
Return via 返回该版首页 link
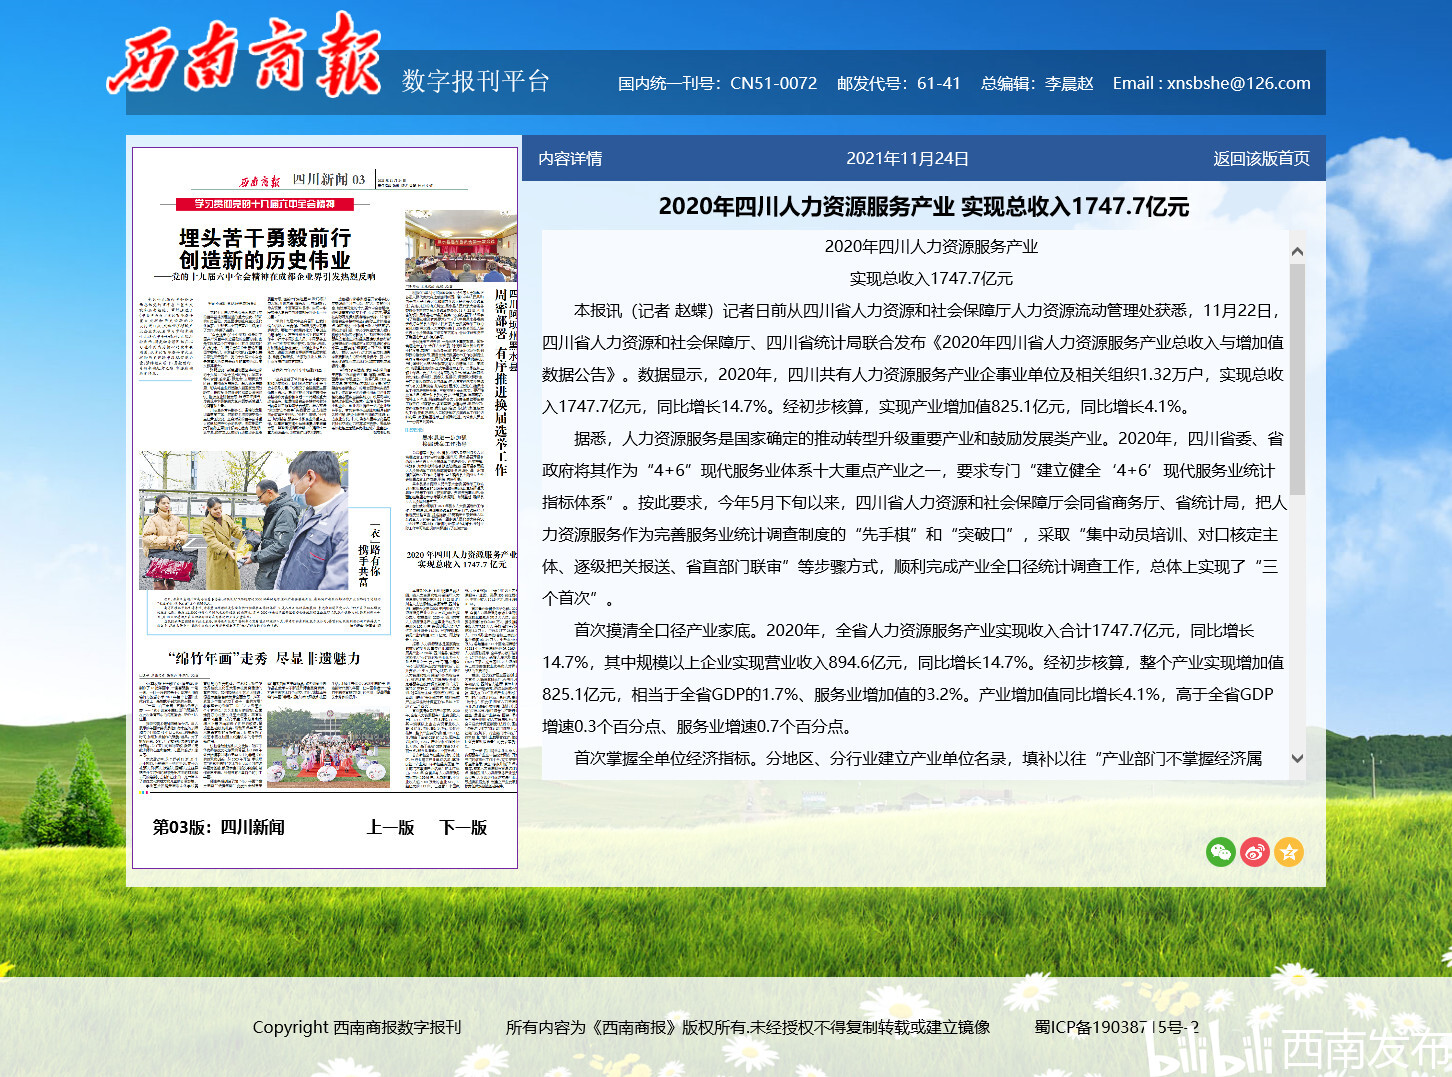pyautogui.click(x=1261, y=158)
